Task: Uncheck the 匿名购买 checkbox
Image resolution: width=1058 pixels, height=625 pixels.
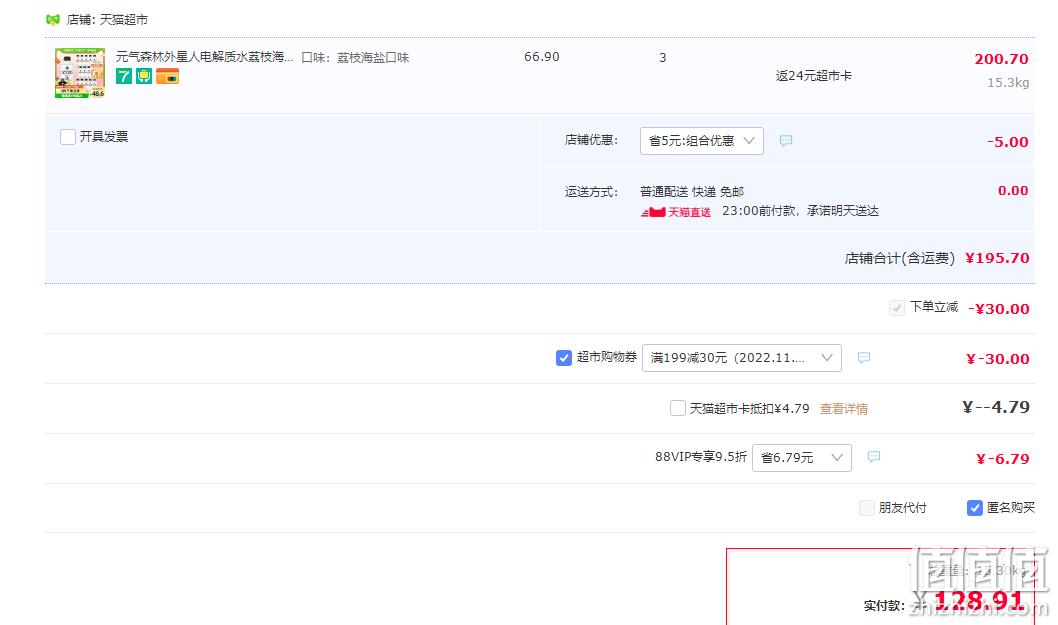Action: (974, 508)
